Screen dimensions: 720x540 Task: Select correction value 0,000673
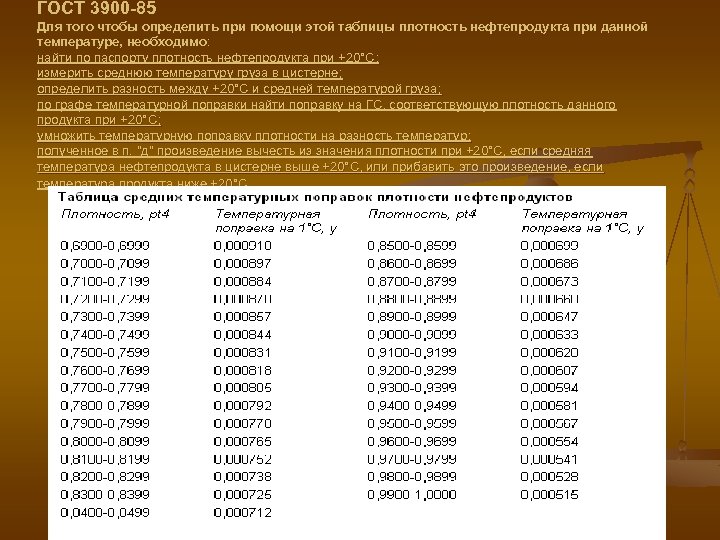(549, 281)
